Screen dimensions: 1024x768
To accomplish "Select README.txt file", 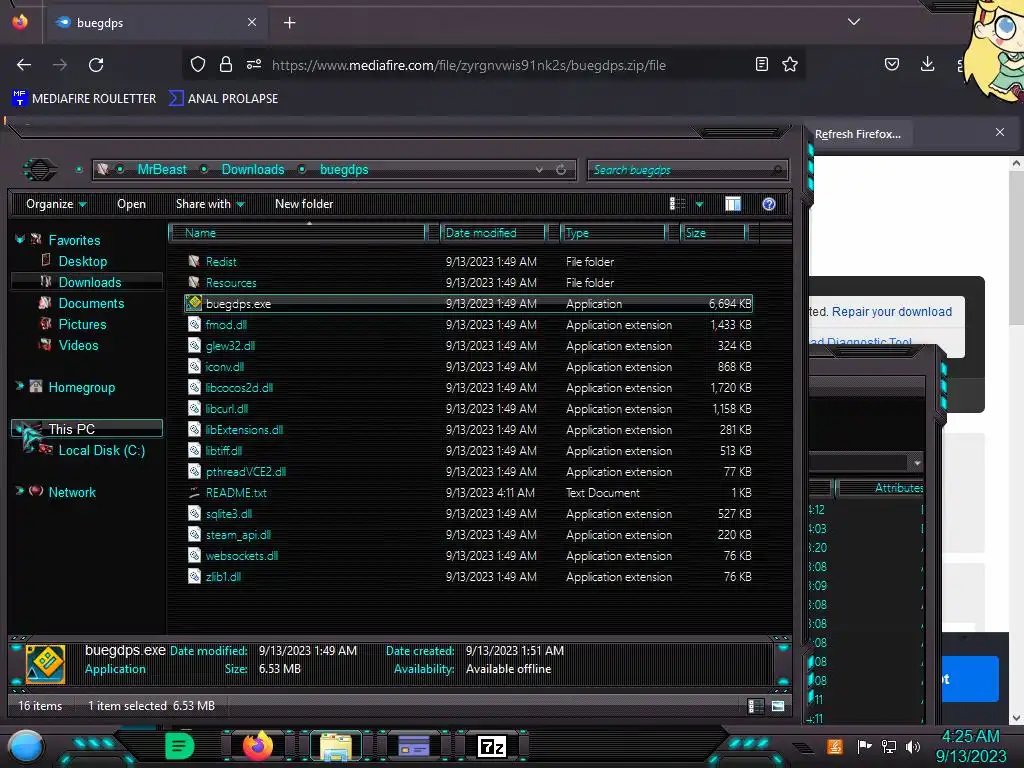I will tap(236, 492).
